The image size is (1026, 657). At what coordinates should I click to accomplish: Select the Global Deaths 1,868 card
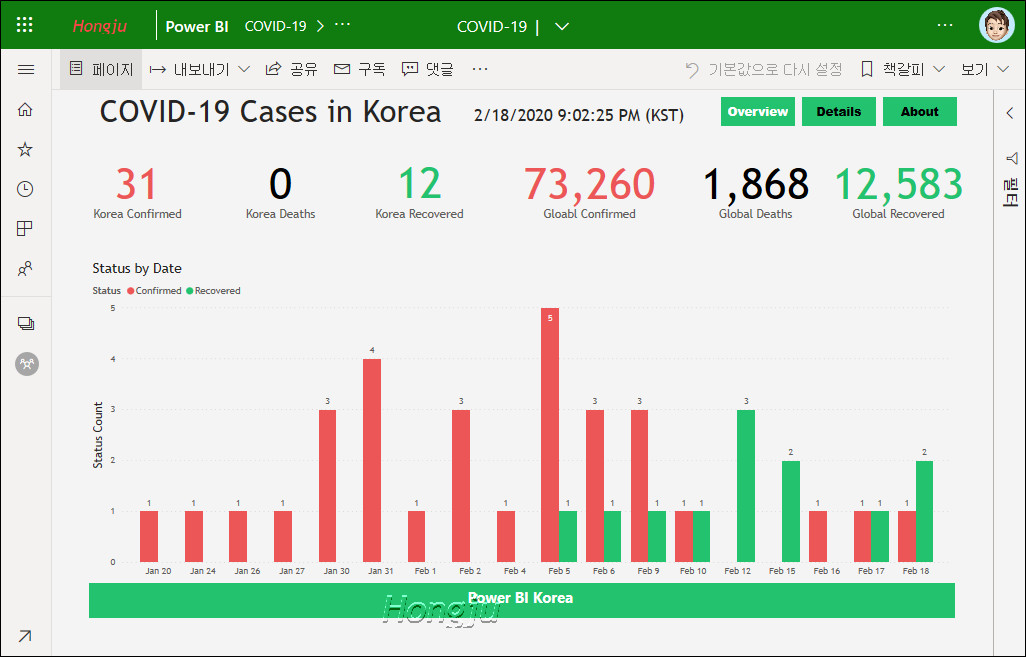pyautogui.click(x=756, y=192)
